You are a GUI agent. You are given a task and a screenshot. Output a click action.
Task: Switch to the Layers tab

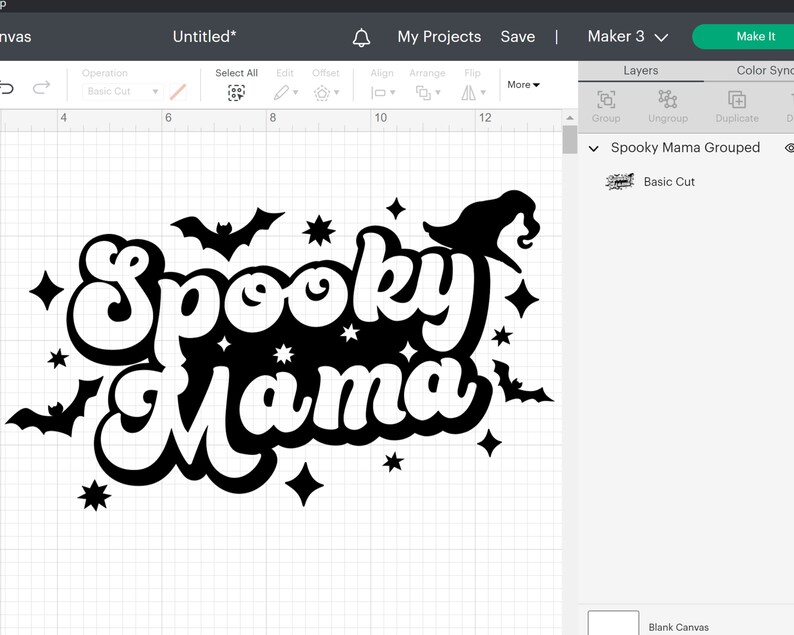pos(641,71)
